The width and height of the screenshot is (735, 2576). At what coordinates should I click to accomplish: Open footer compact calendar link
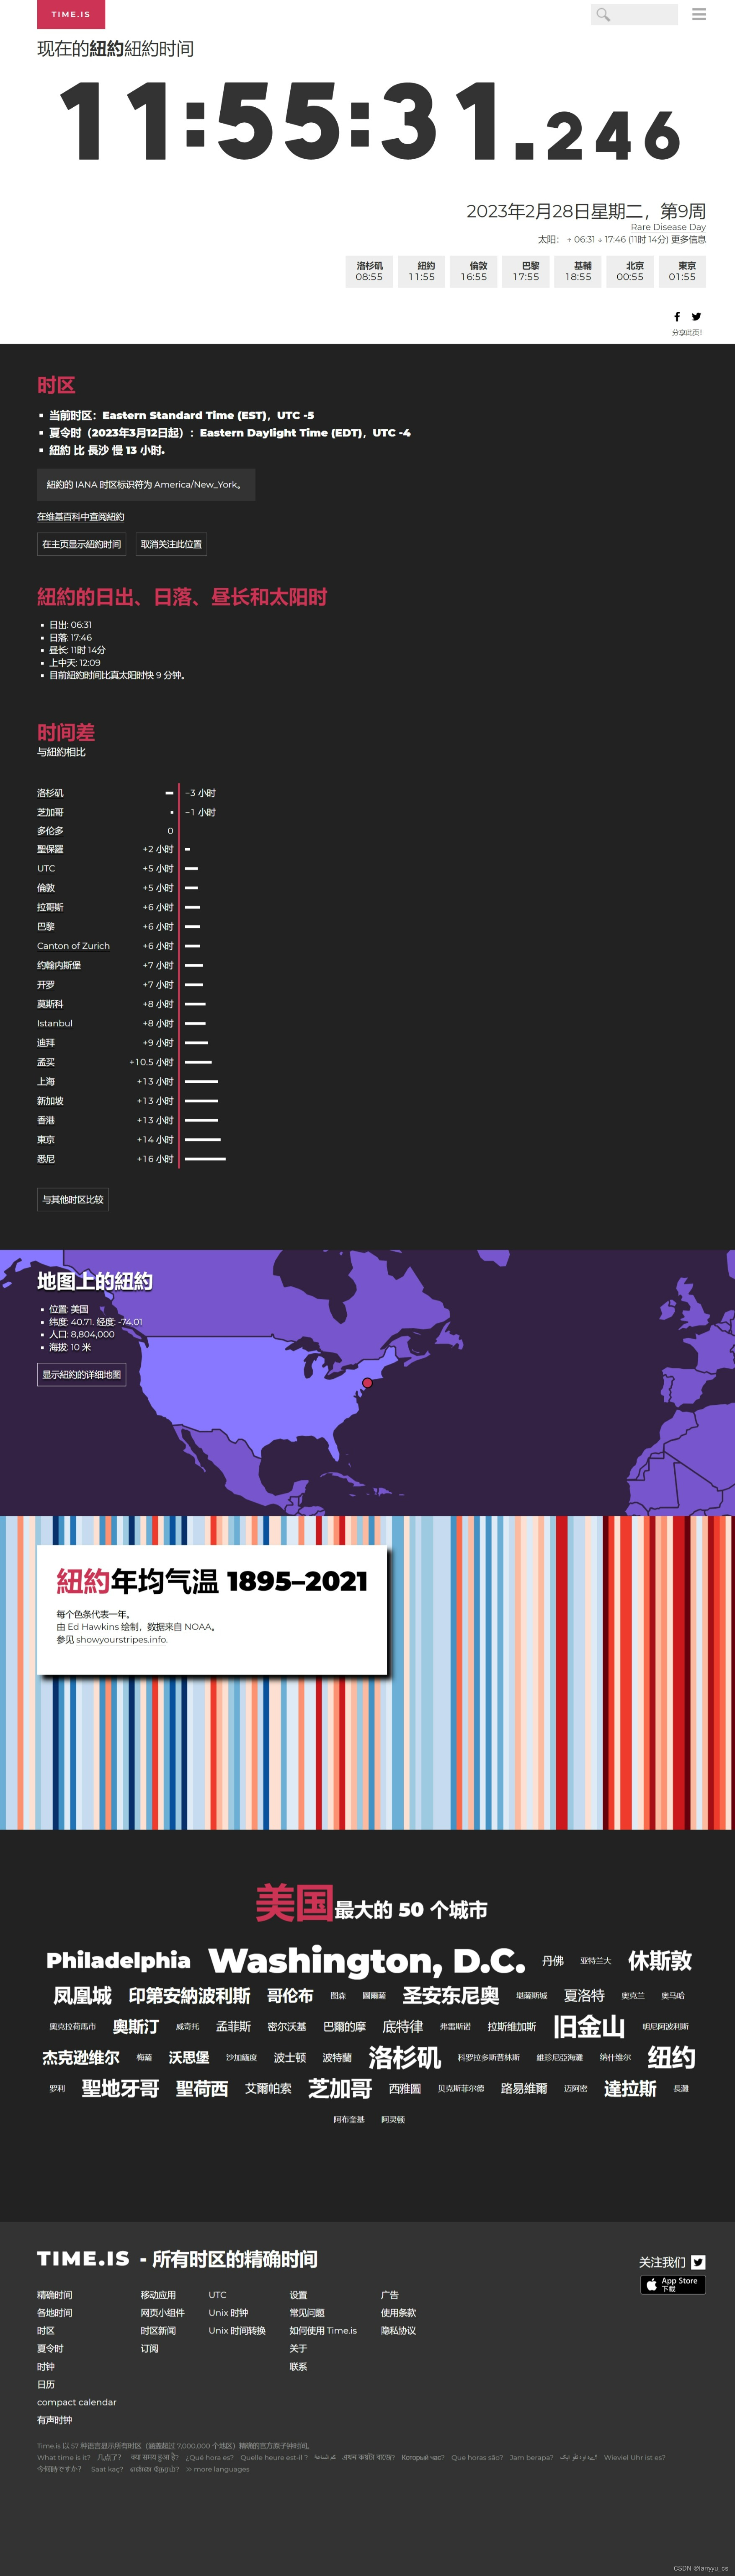pyautogui.click(x=77, y=2402)
